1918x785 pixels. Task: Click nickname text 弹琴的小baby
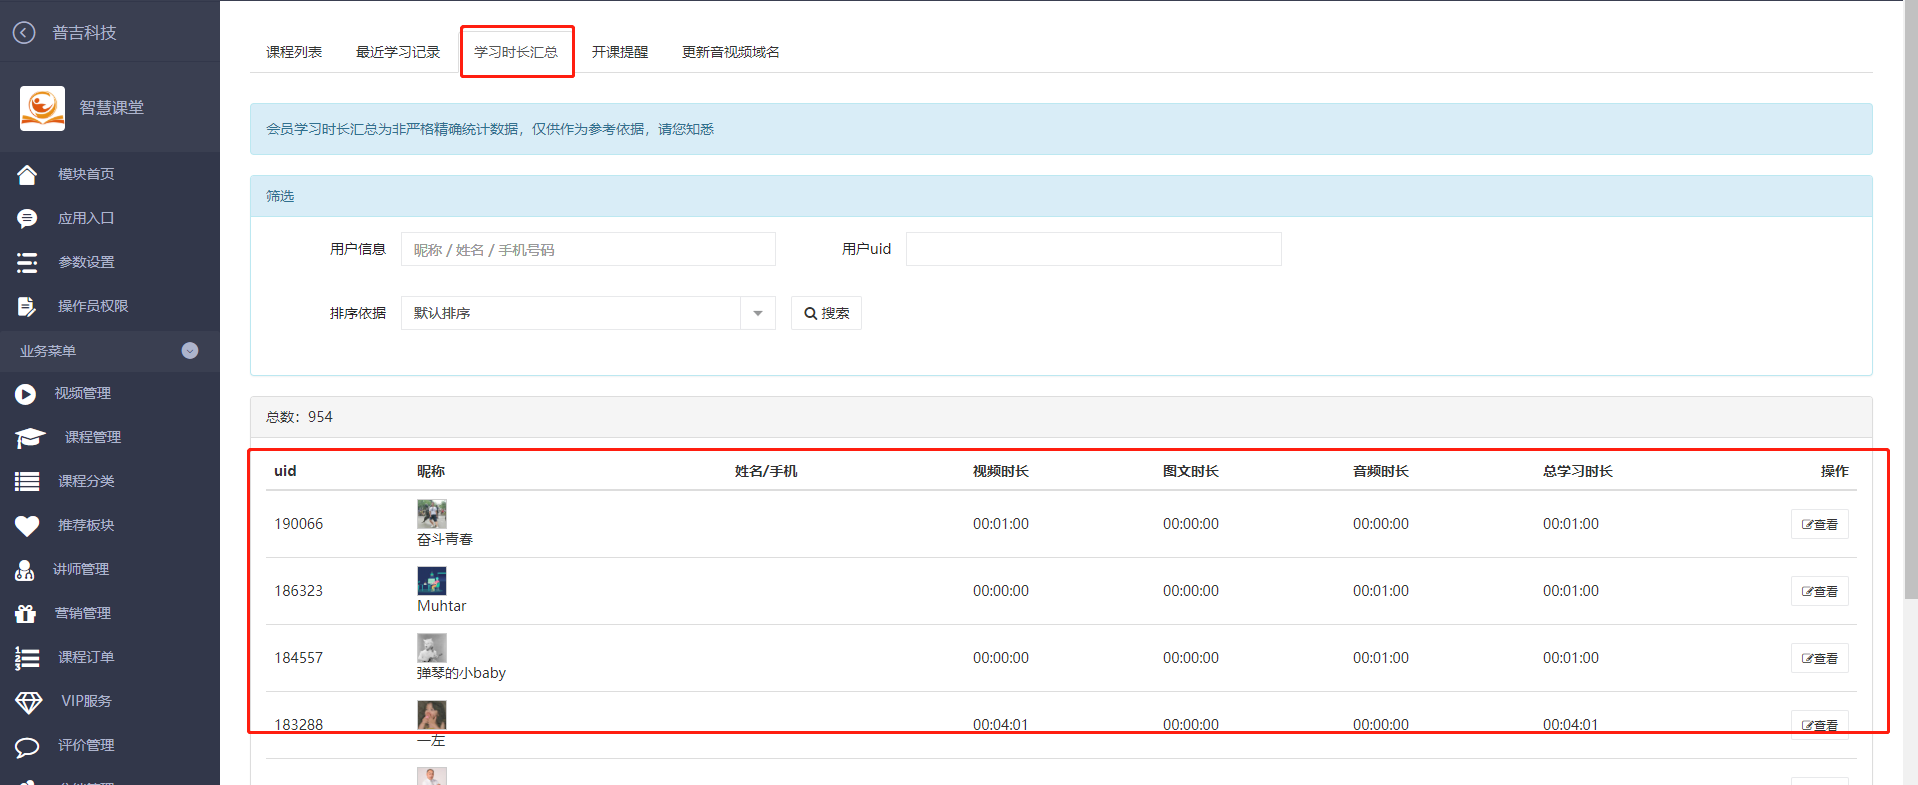[x=461, y=674]
